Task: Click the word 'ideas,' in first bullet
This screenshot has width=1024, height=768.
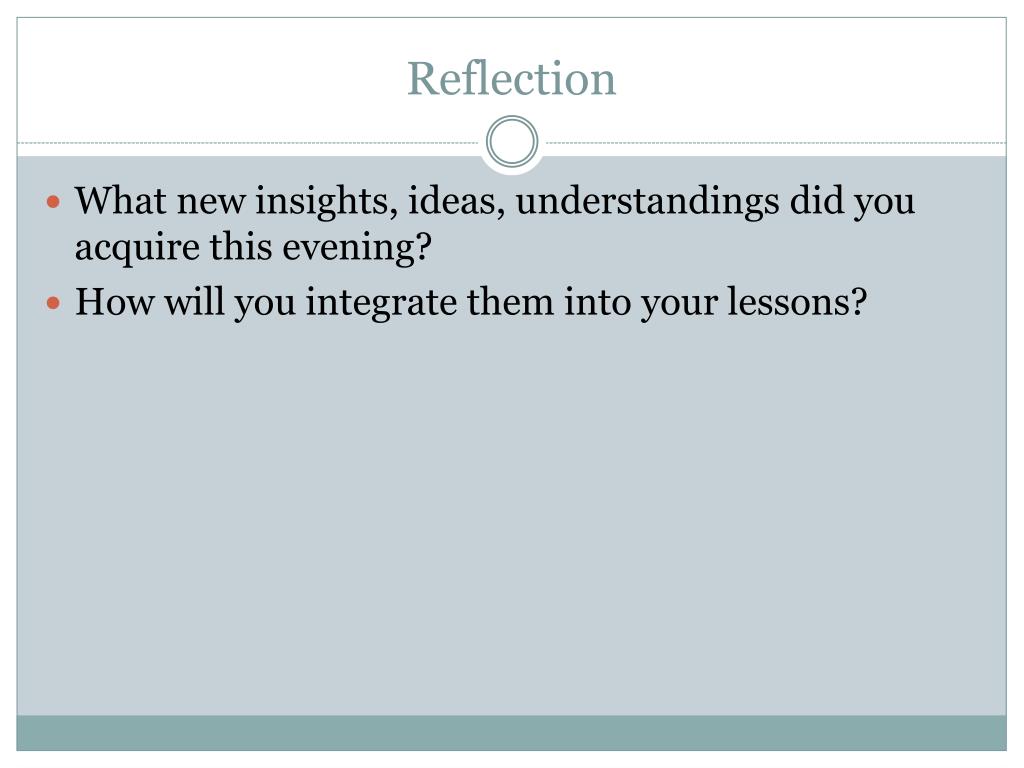Action: tap(456, 200)
